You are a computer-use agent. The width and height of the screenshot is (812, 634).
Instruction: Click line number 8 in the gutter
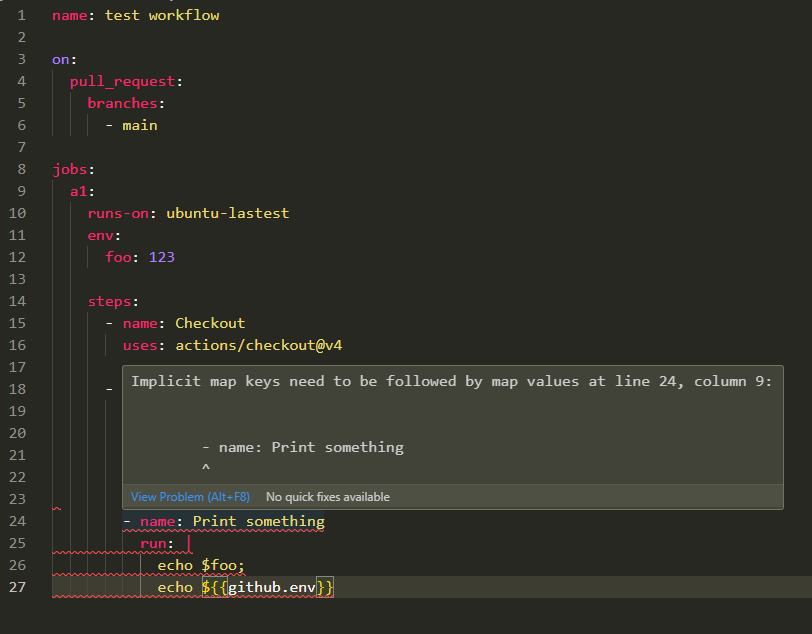point(21,169)
